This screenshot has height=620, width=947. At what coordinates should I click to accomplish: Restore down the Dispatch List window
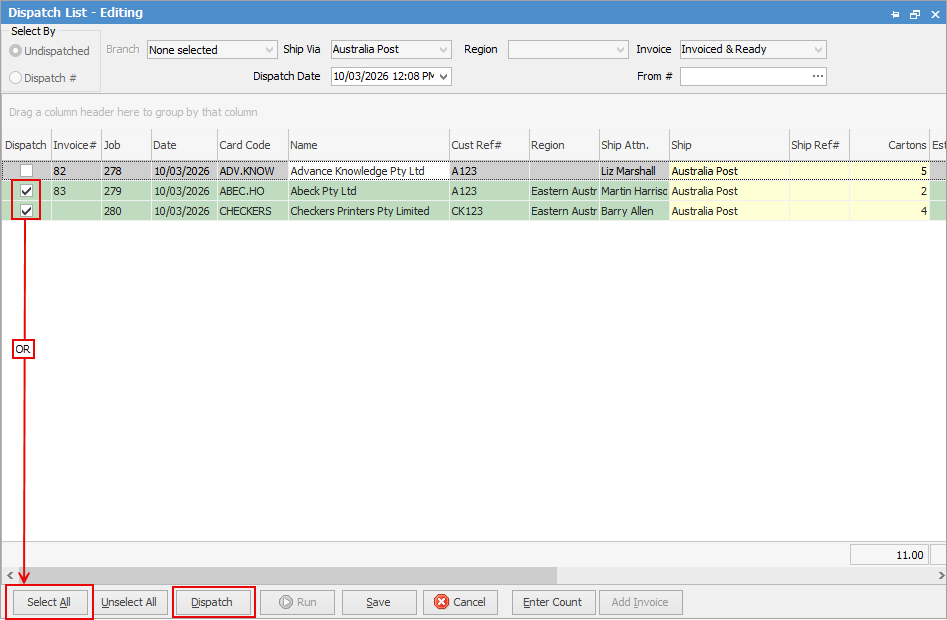pos(915,13)
